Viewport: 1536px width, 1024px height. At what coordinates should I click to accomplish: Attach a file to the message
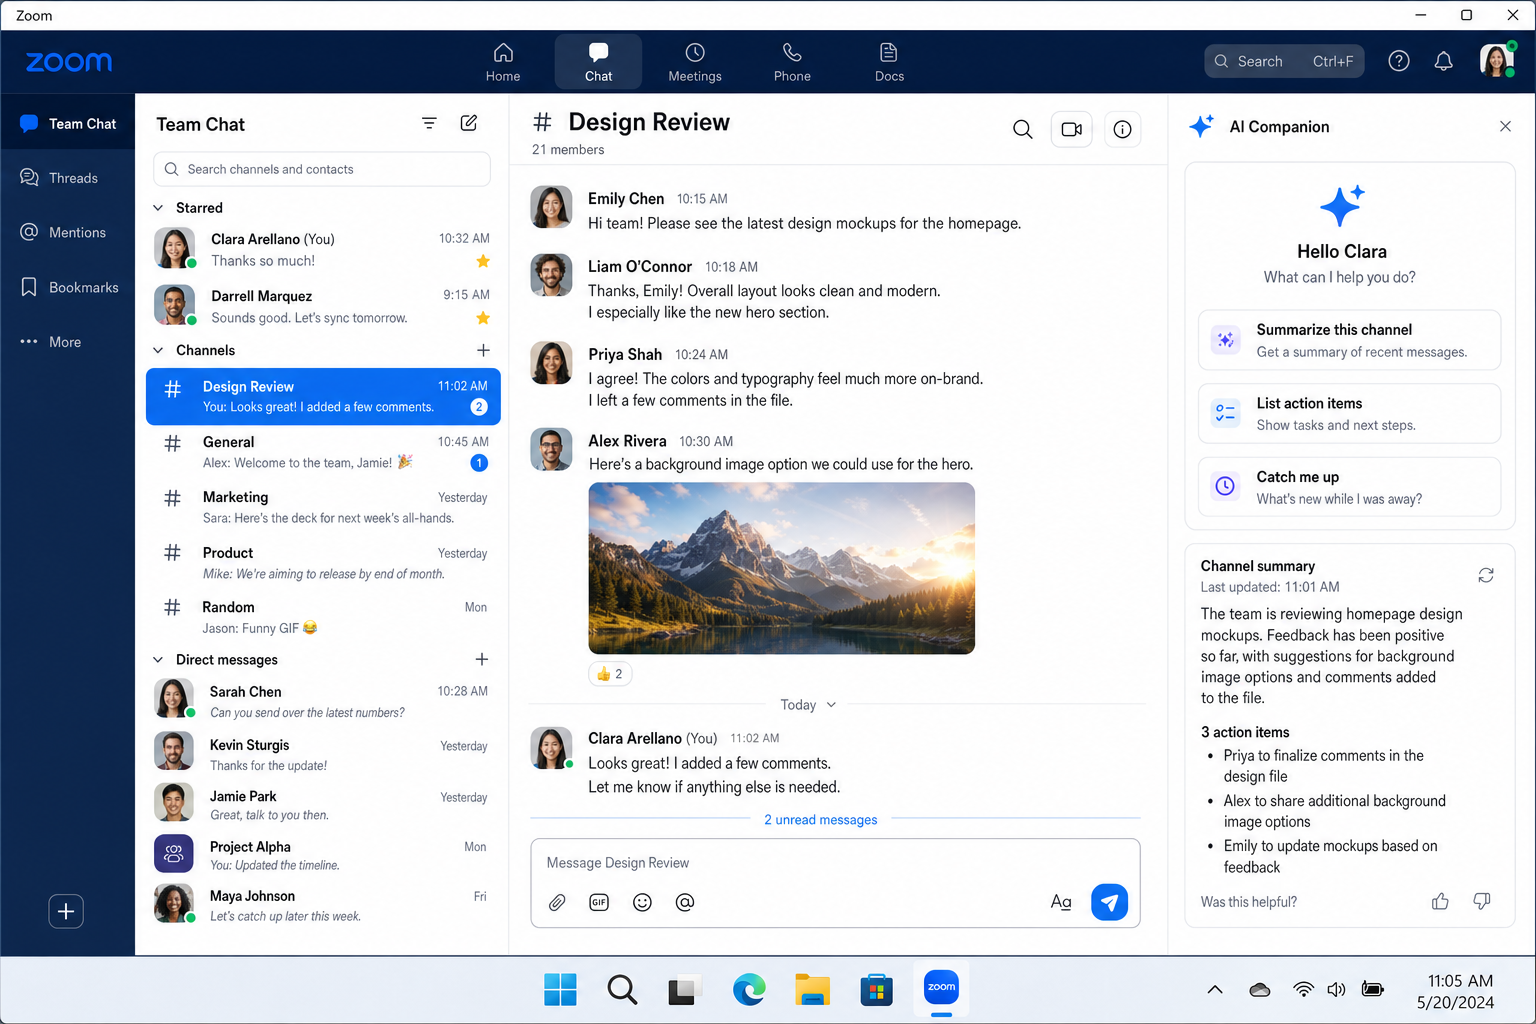pyautogui.click(x=557, y=902)
